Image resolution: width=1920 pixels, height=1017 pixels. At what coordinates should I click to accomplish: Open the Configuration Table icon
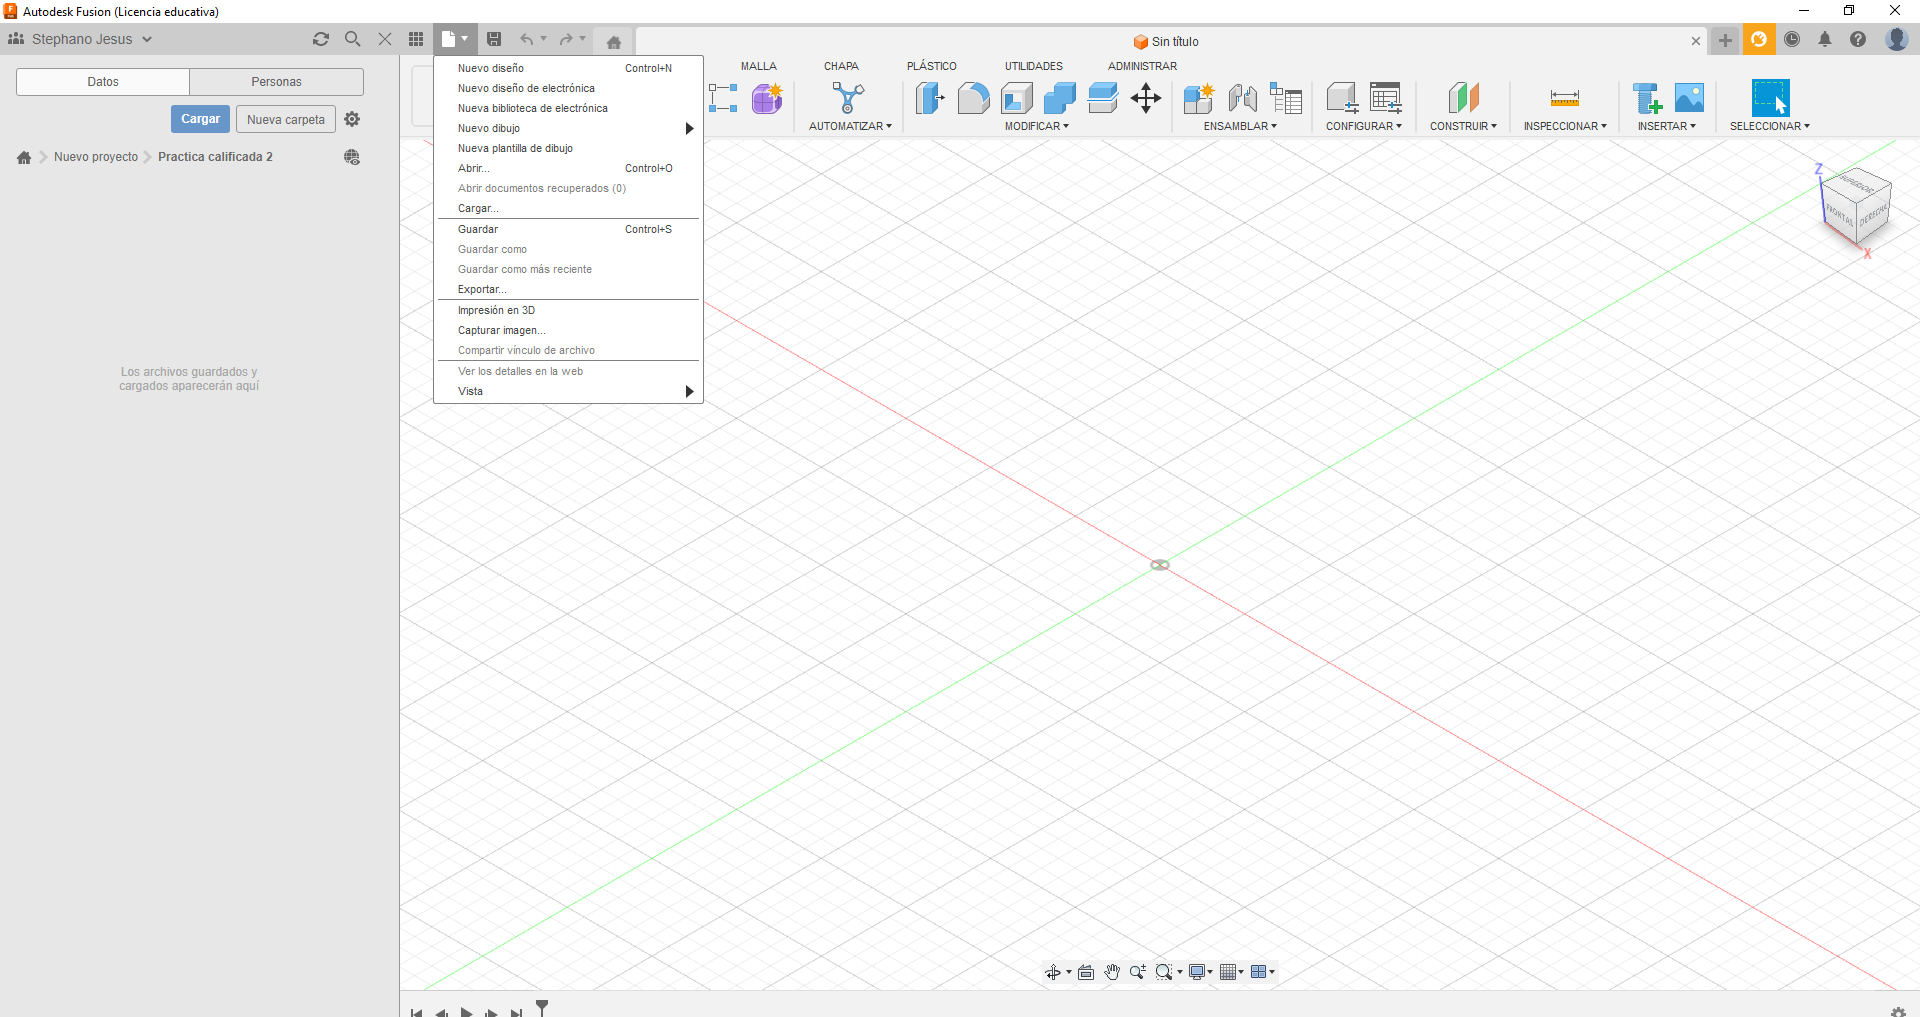[x=1386, y=98]
